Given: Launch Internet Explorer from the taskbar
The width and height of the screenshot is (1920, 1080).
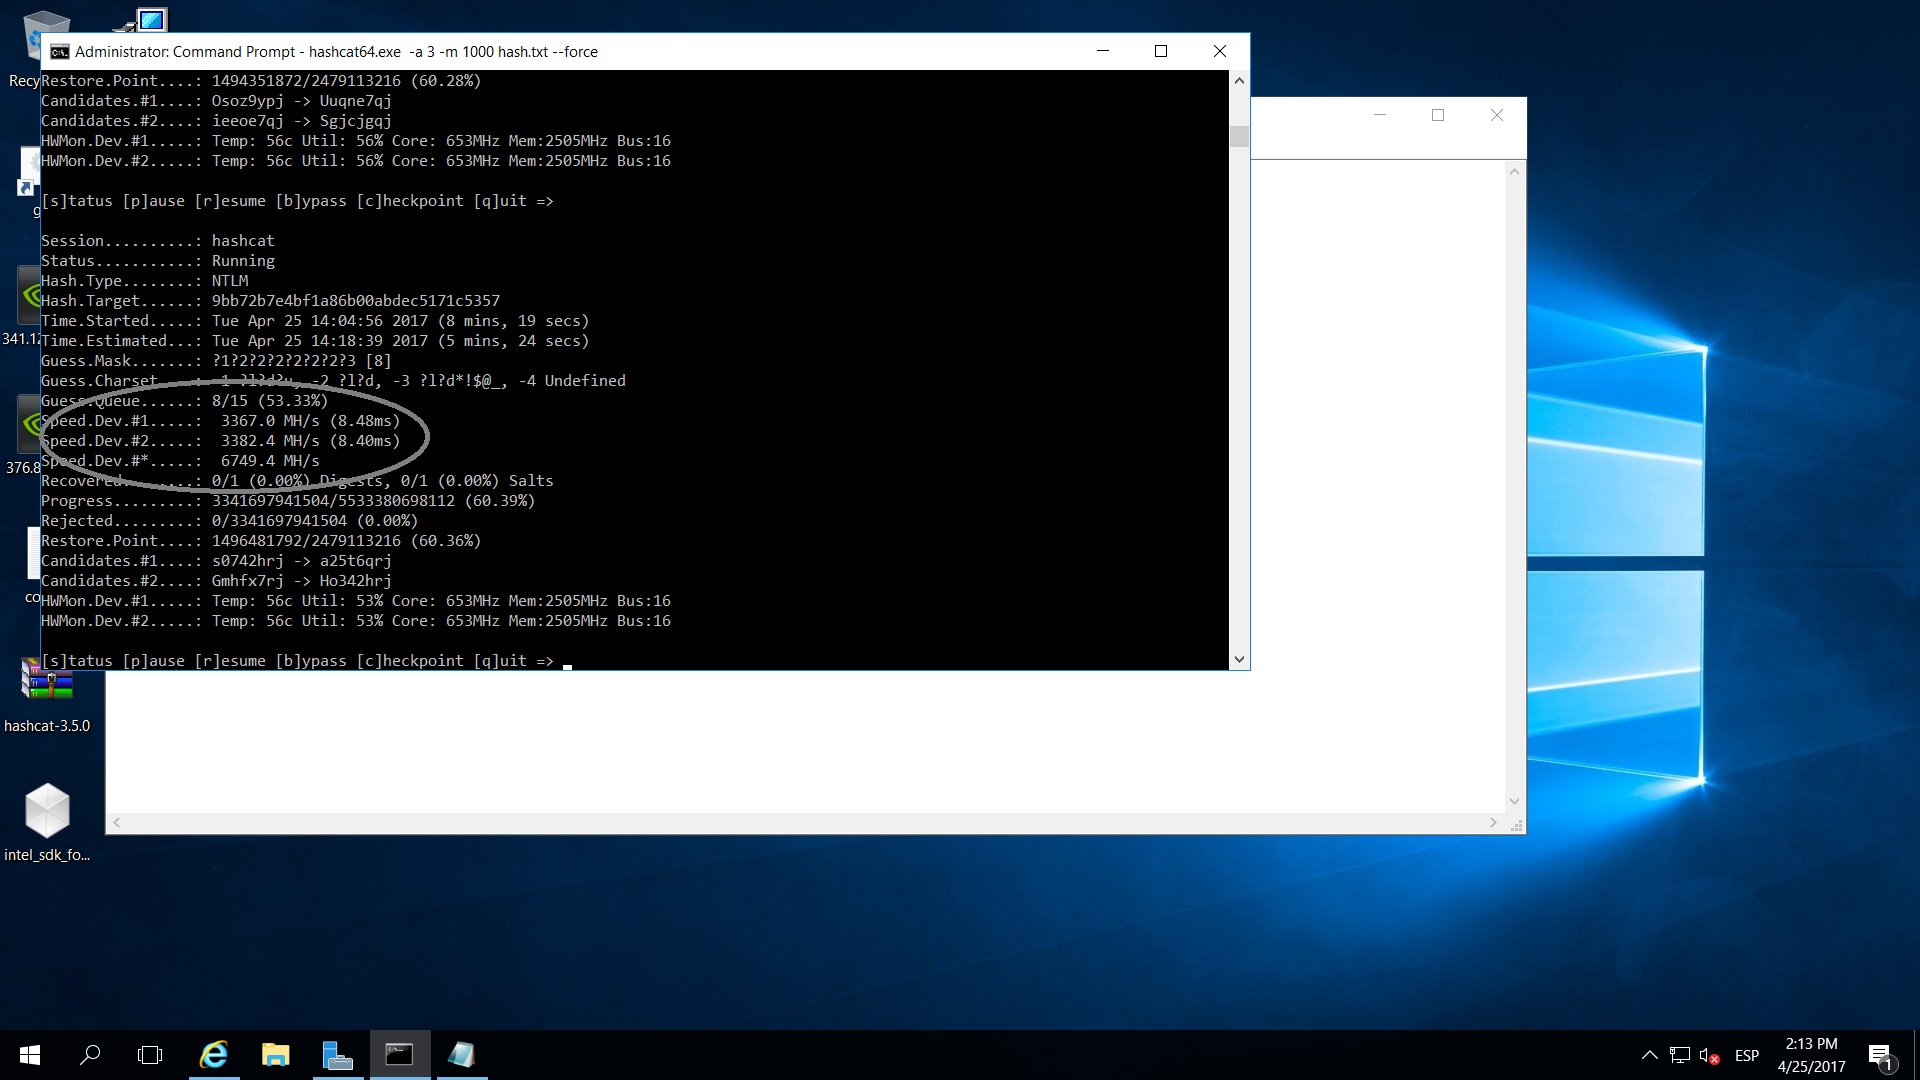Looking at the screenshot, I should coord(214,1055).
